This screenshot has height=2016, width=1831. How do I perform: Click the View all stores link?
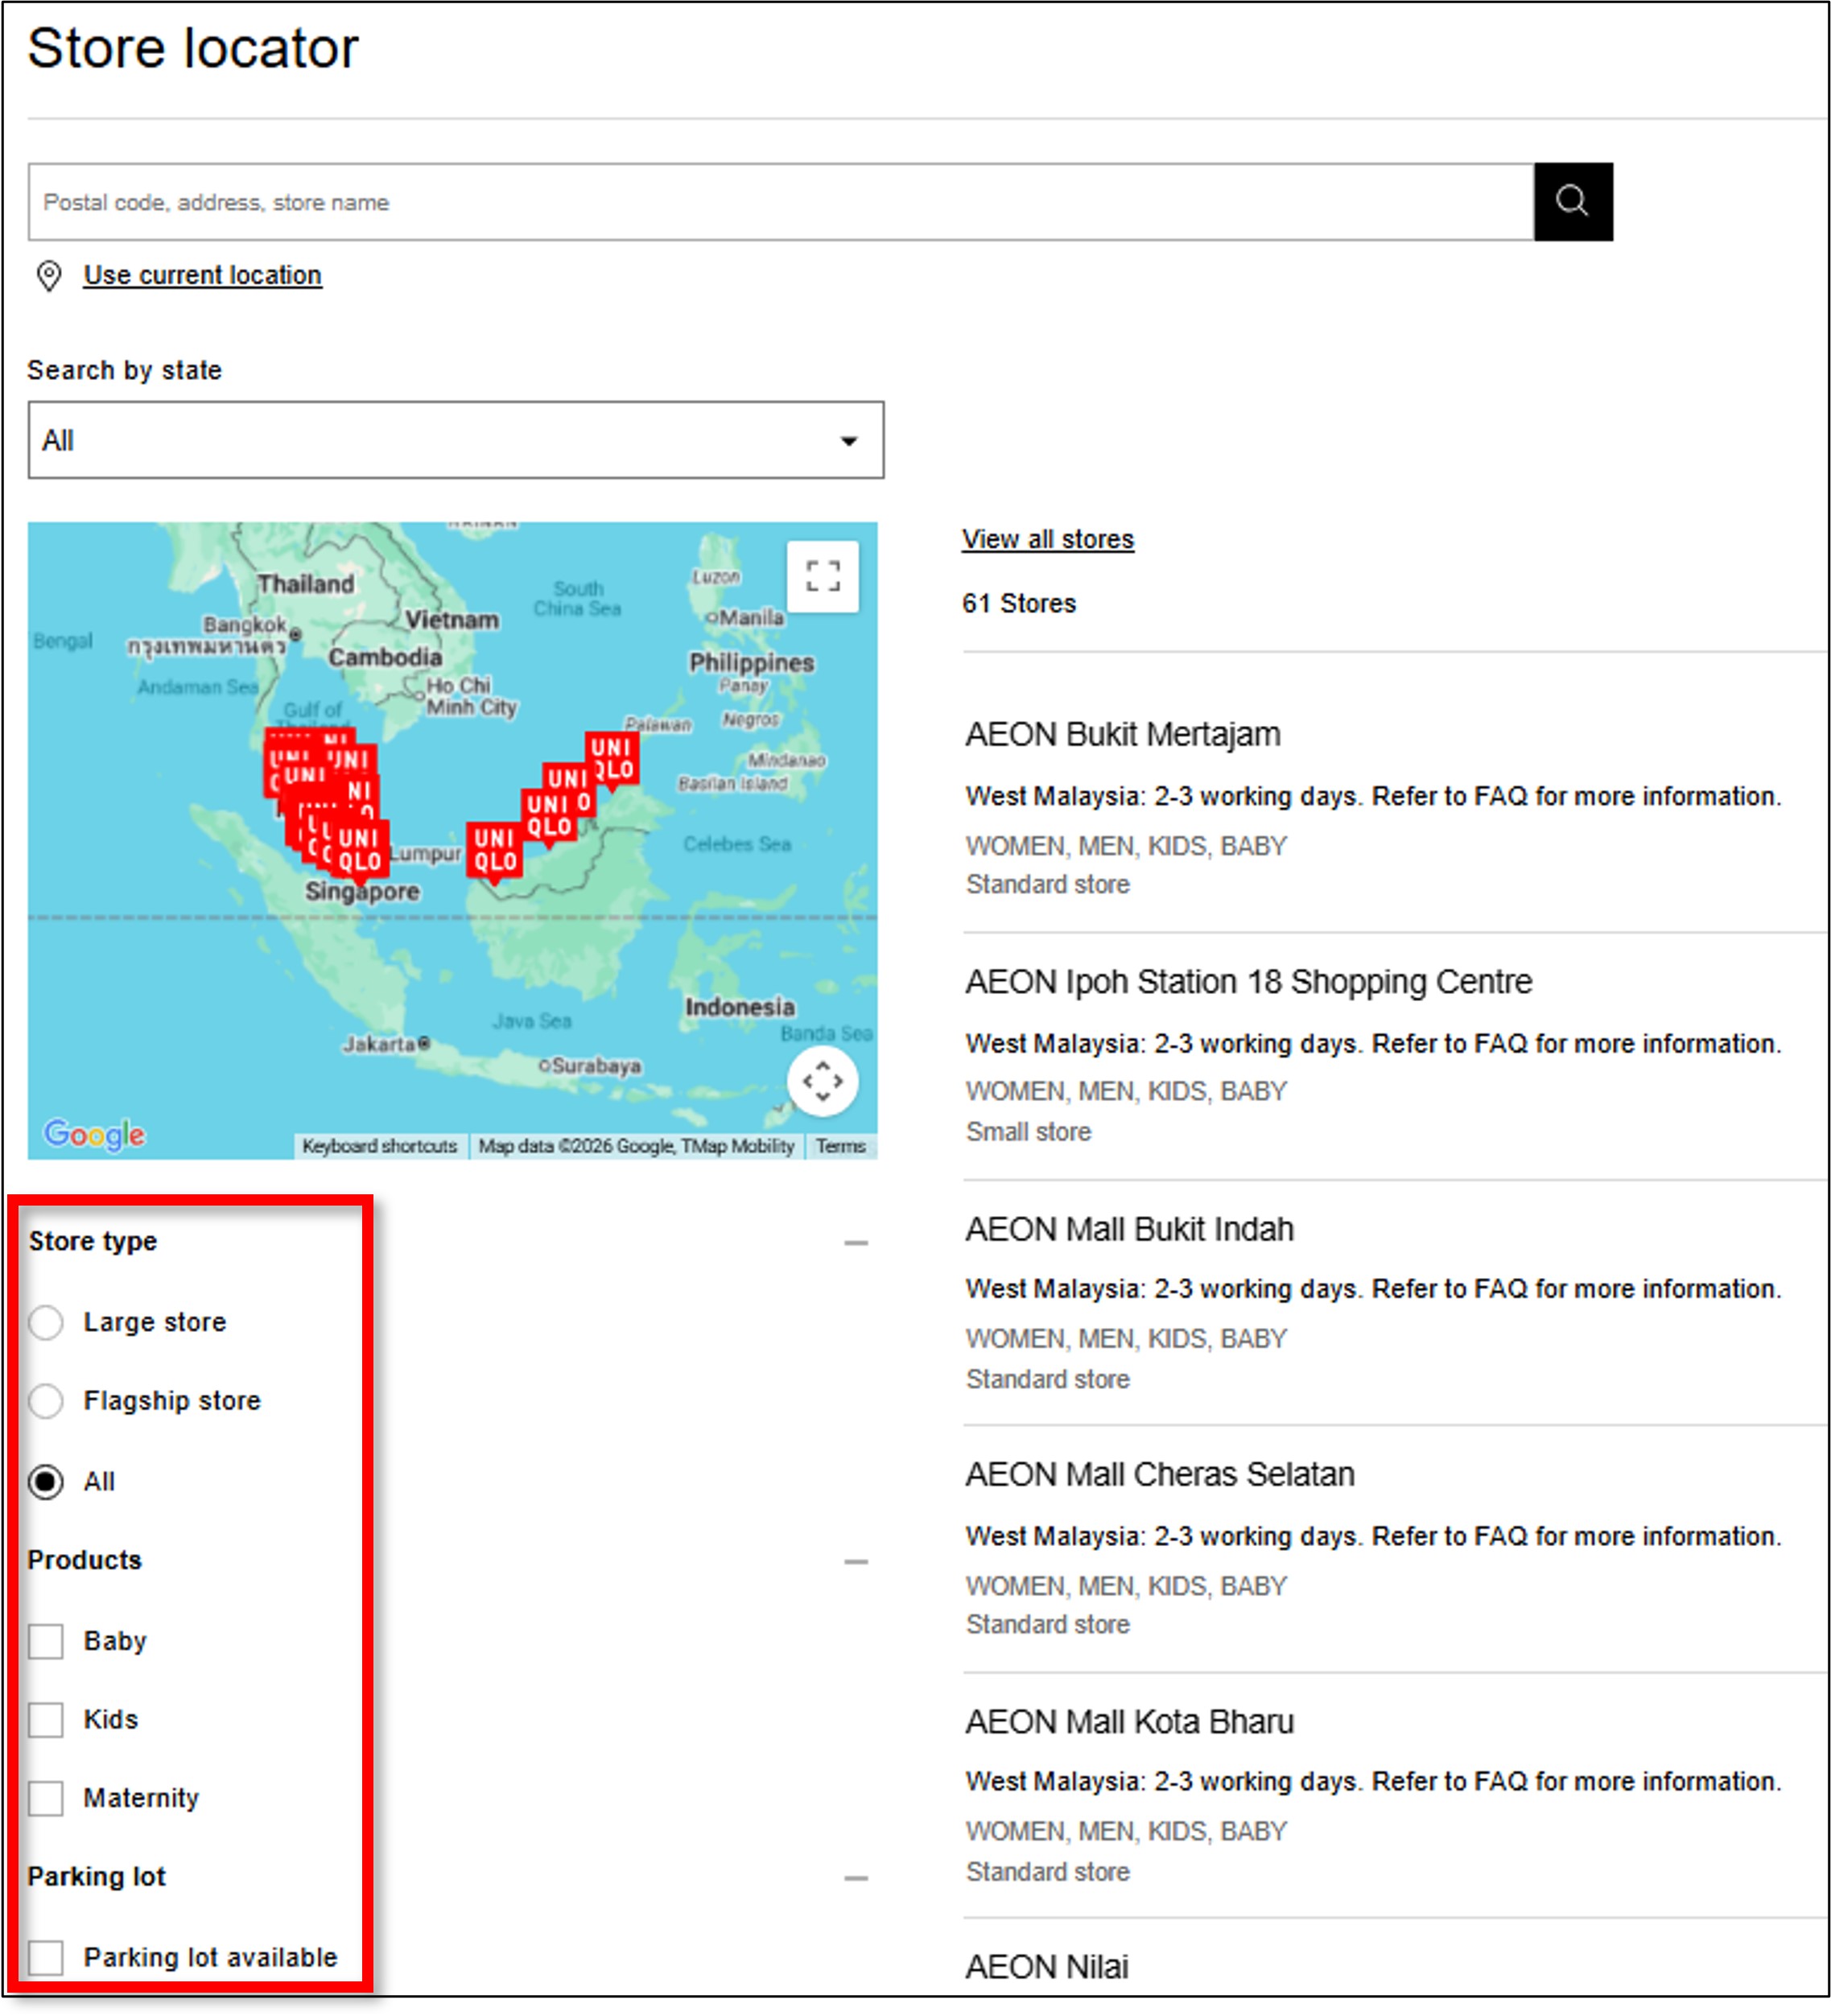point(1048,539)
